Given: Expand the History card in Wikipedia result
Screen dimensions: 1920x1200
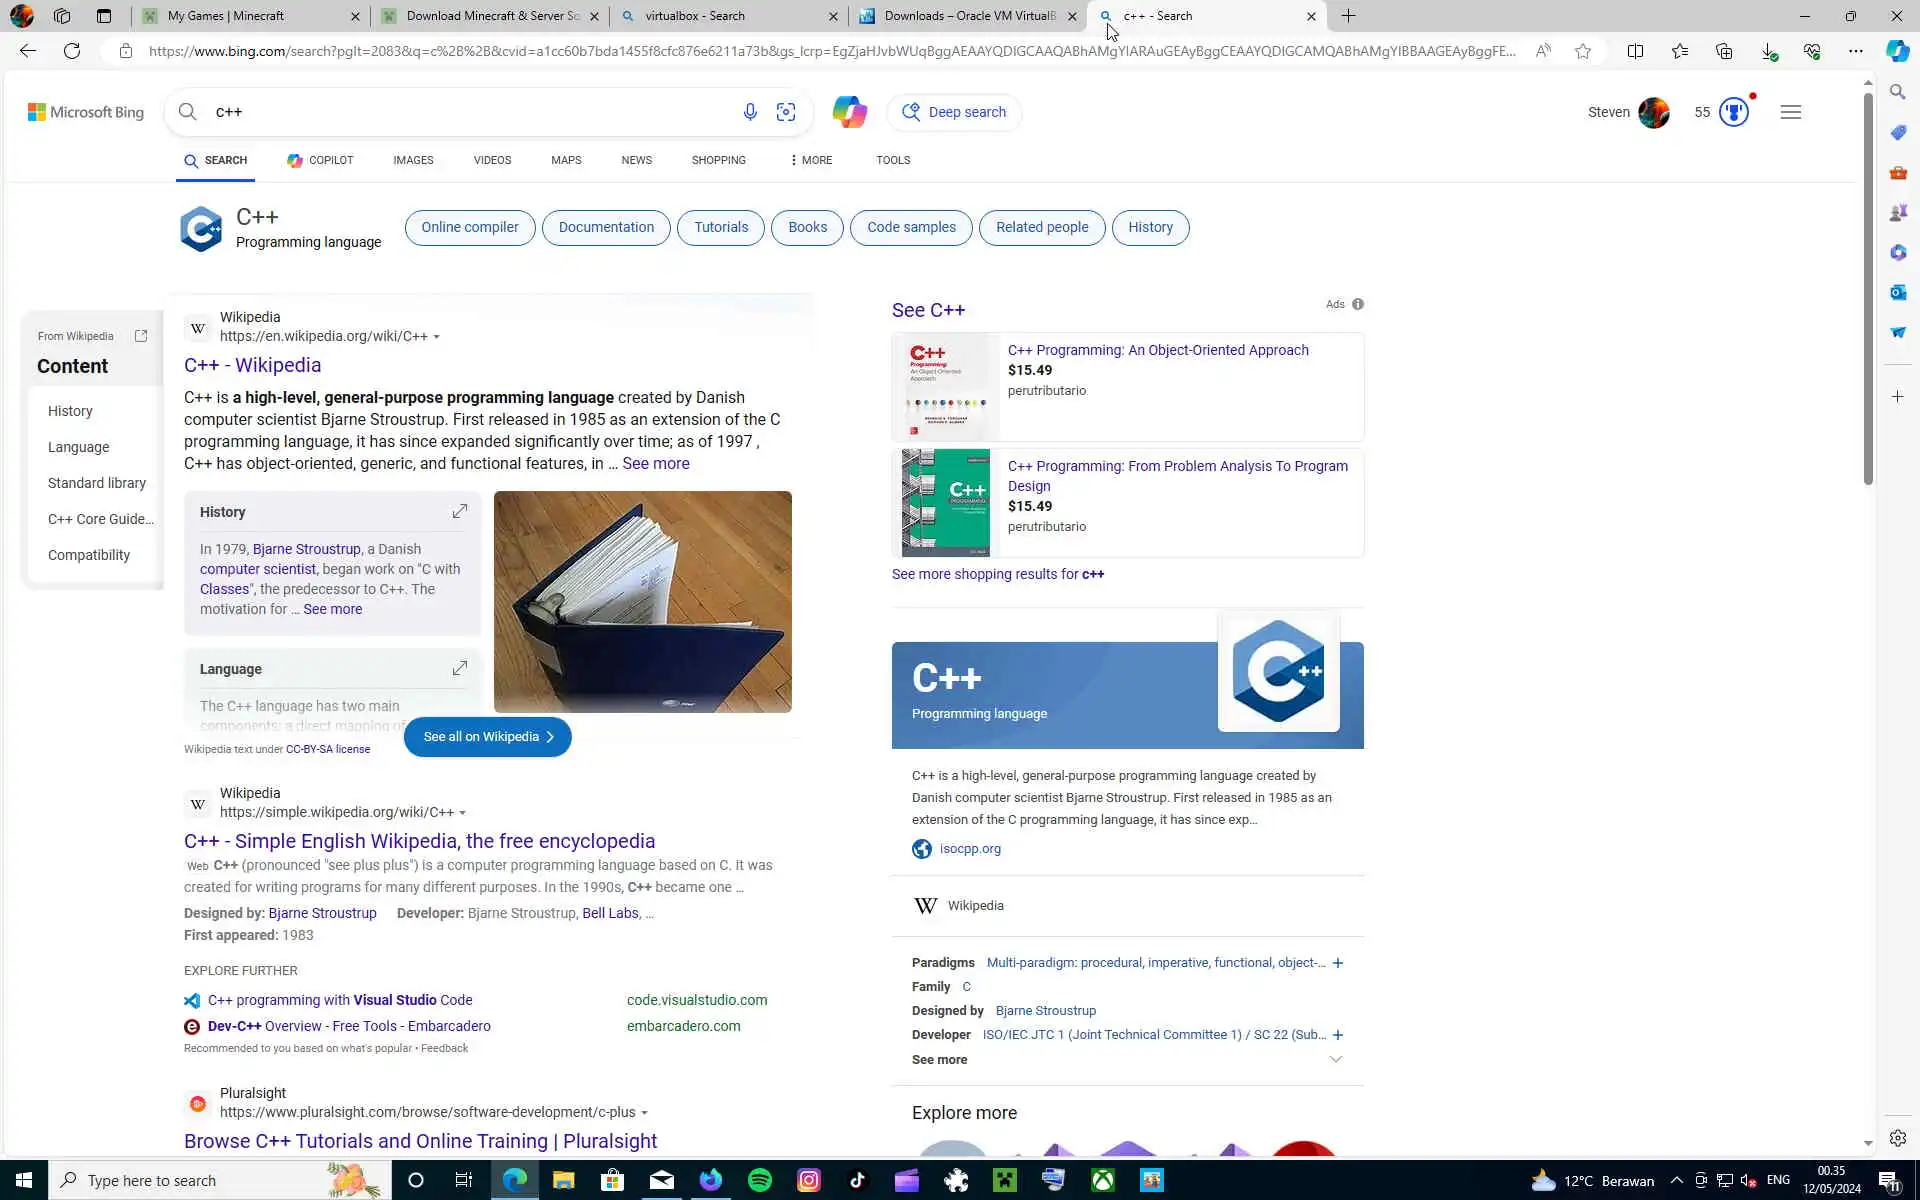Looking at the screenshot, I should (459, 512).
